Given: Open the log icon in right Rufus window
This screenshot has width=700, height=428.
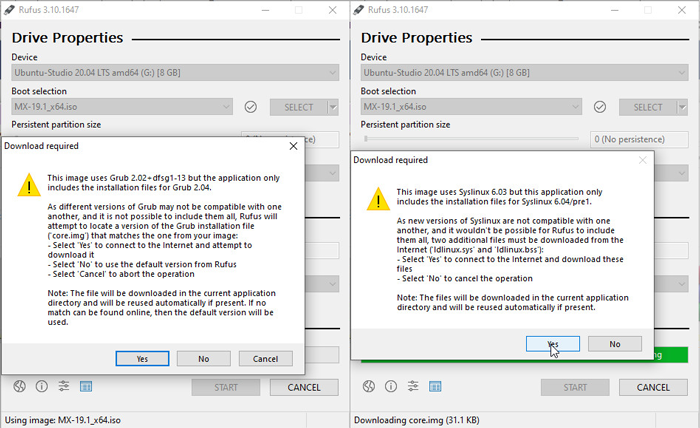Looking at the screenshot, I should click(x=435, y=386).
